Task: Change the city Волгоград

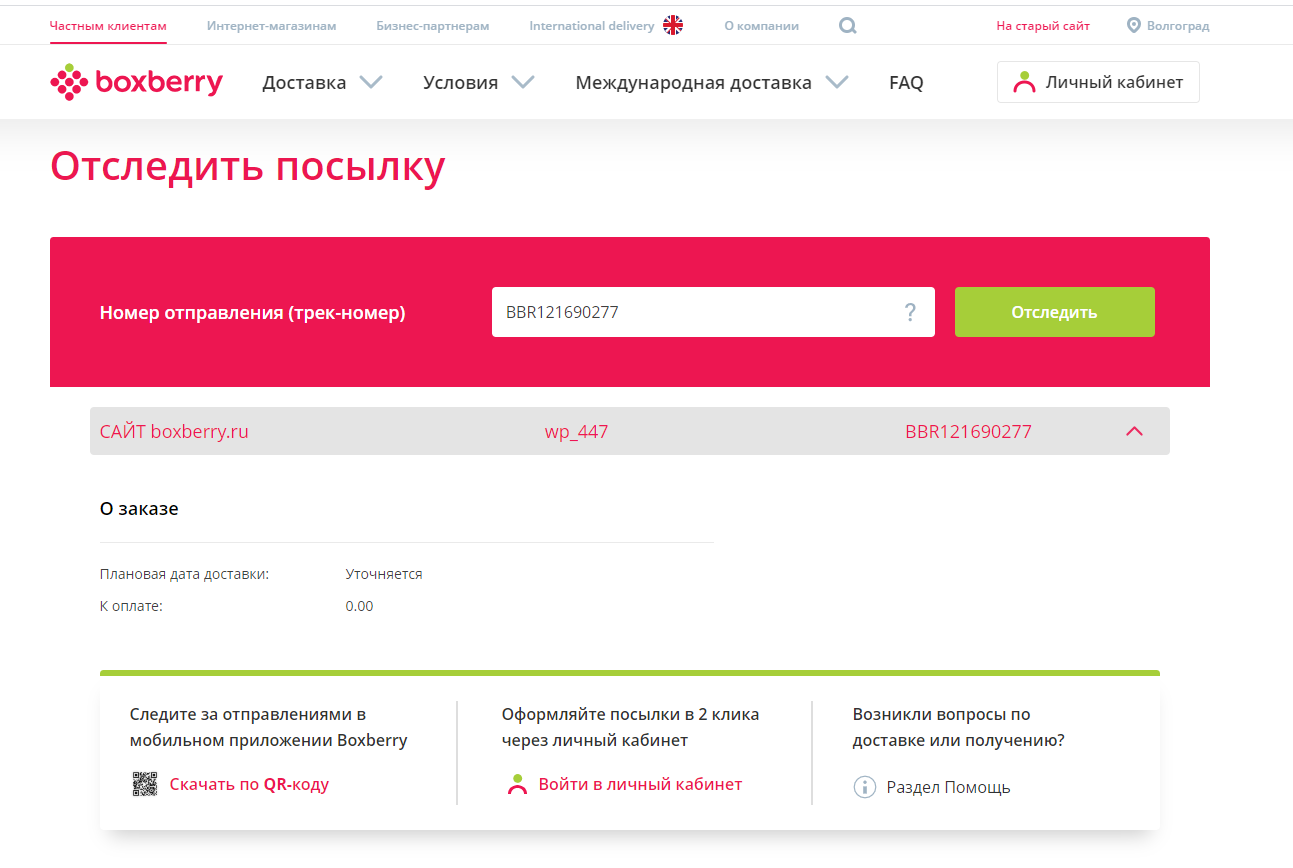Action: [x=1178, y=26]
